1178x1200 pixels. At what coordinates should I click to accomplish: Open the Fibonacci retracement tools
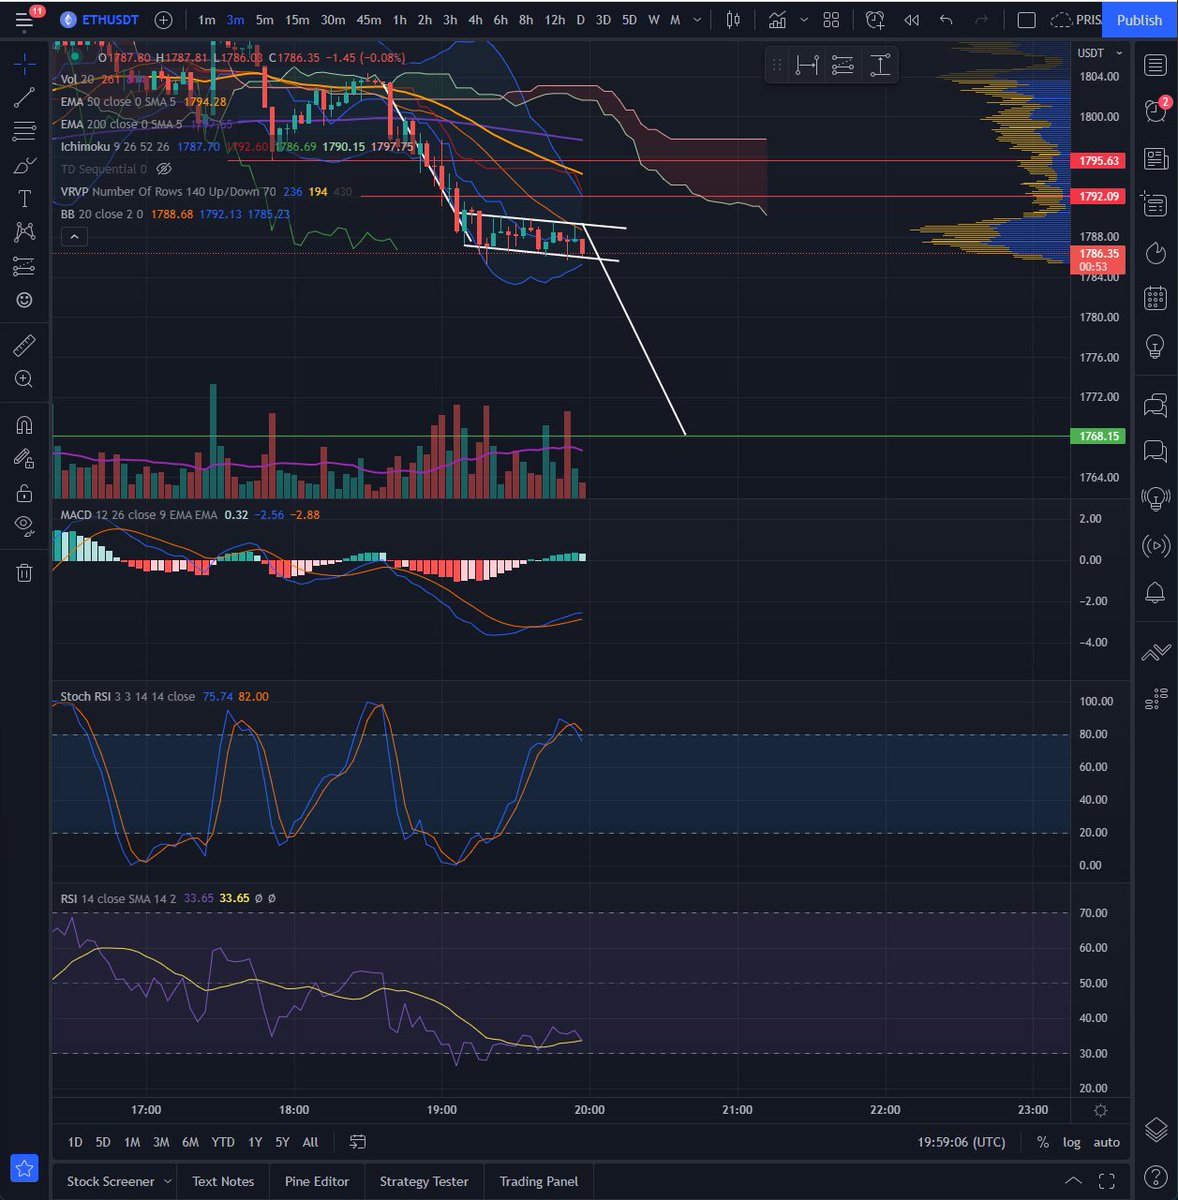pyautogui.click(x=25, y=131)
